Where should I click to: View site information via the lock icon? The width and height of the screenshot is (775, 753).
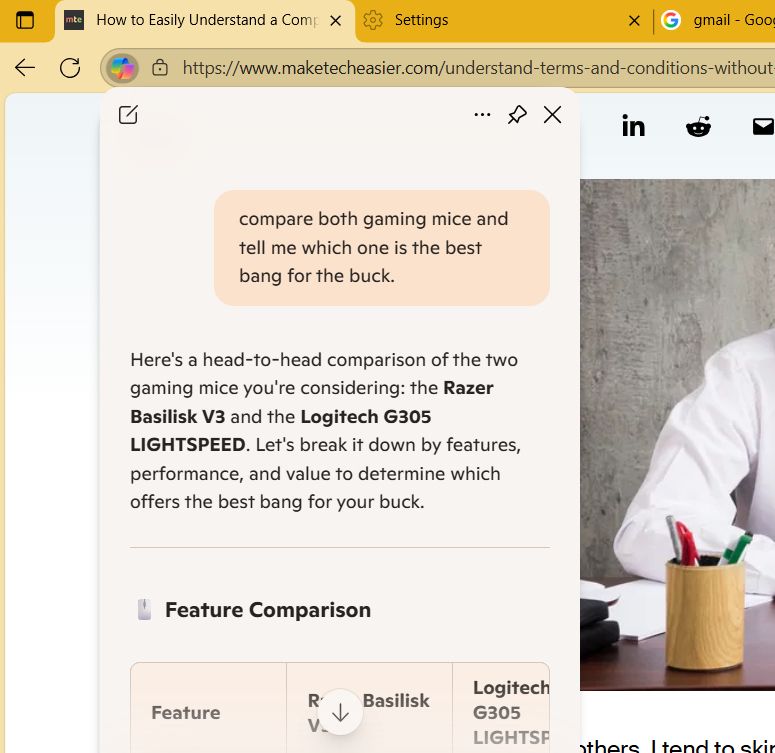tap(160, 68)
